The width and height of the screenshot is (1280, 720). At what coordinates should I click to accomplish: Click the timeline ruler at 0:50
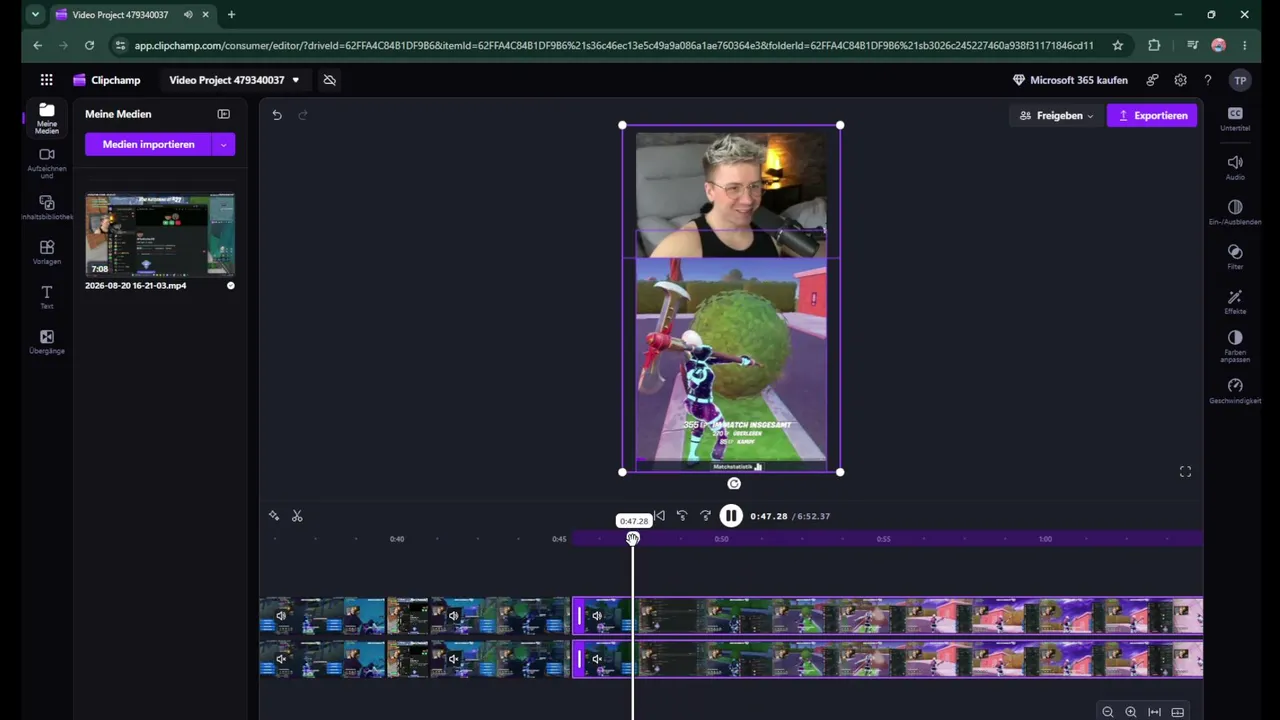tap(721, 539)
